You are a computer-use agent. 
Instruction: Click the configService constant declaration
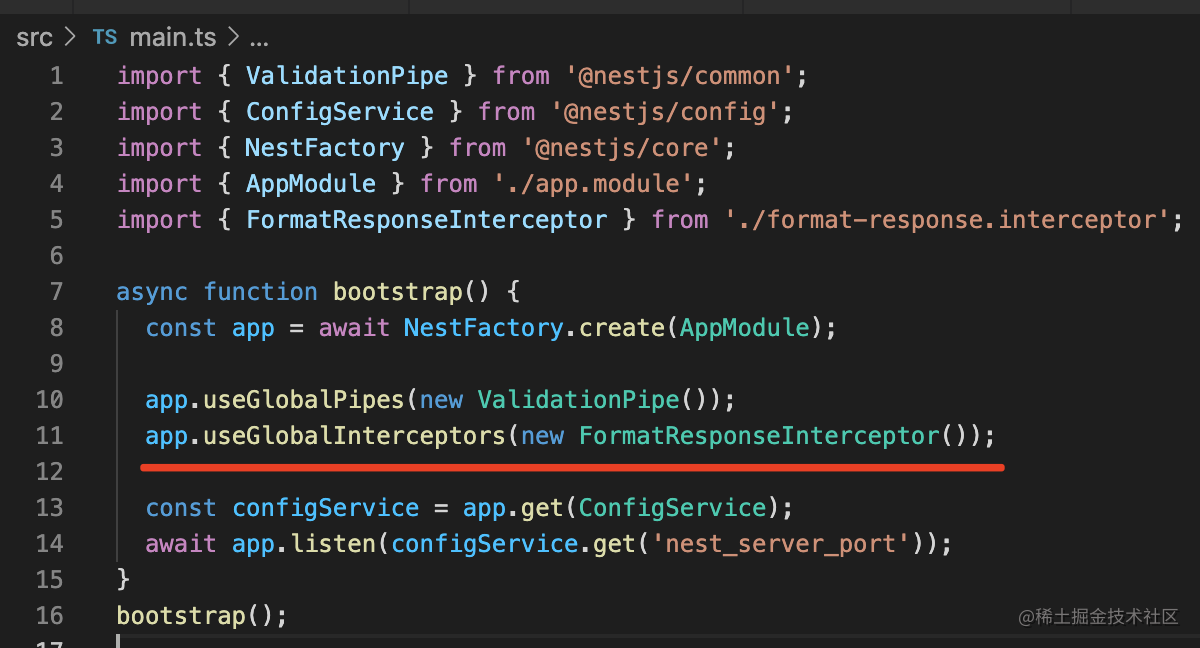click(x=325, y=508)
